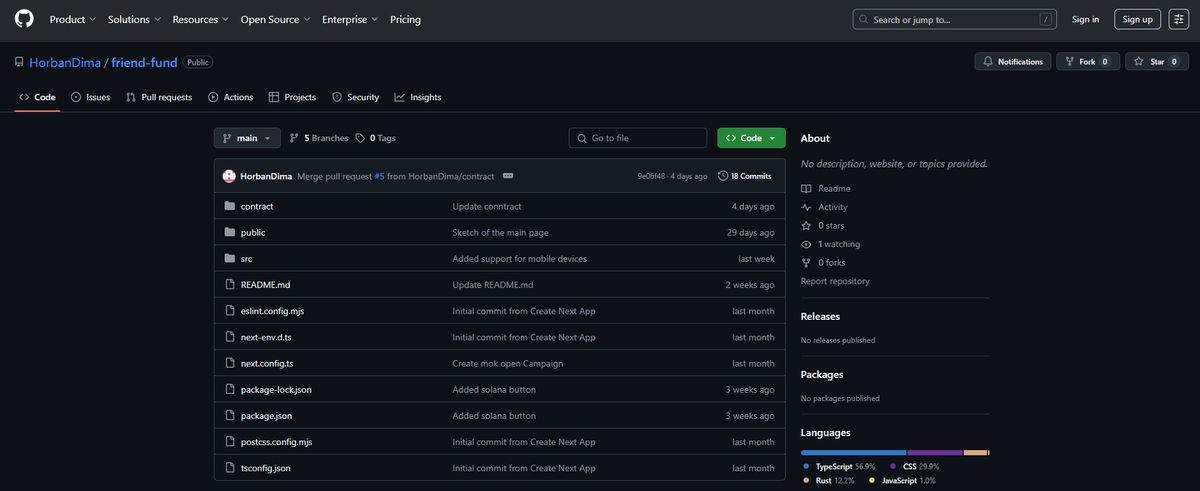Open the Enterprise dropdown
Viewport: 1200px width, 491px height.
(350, 19)
